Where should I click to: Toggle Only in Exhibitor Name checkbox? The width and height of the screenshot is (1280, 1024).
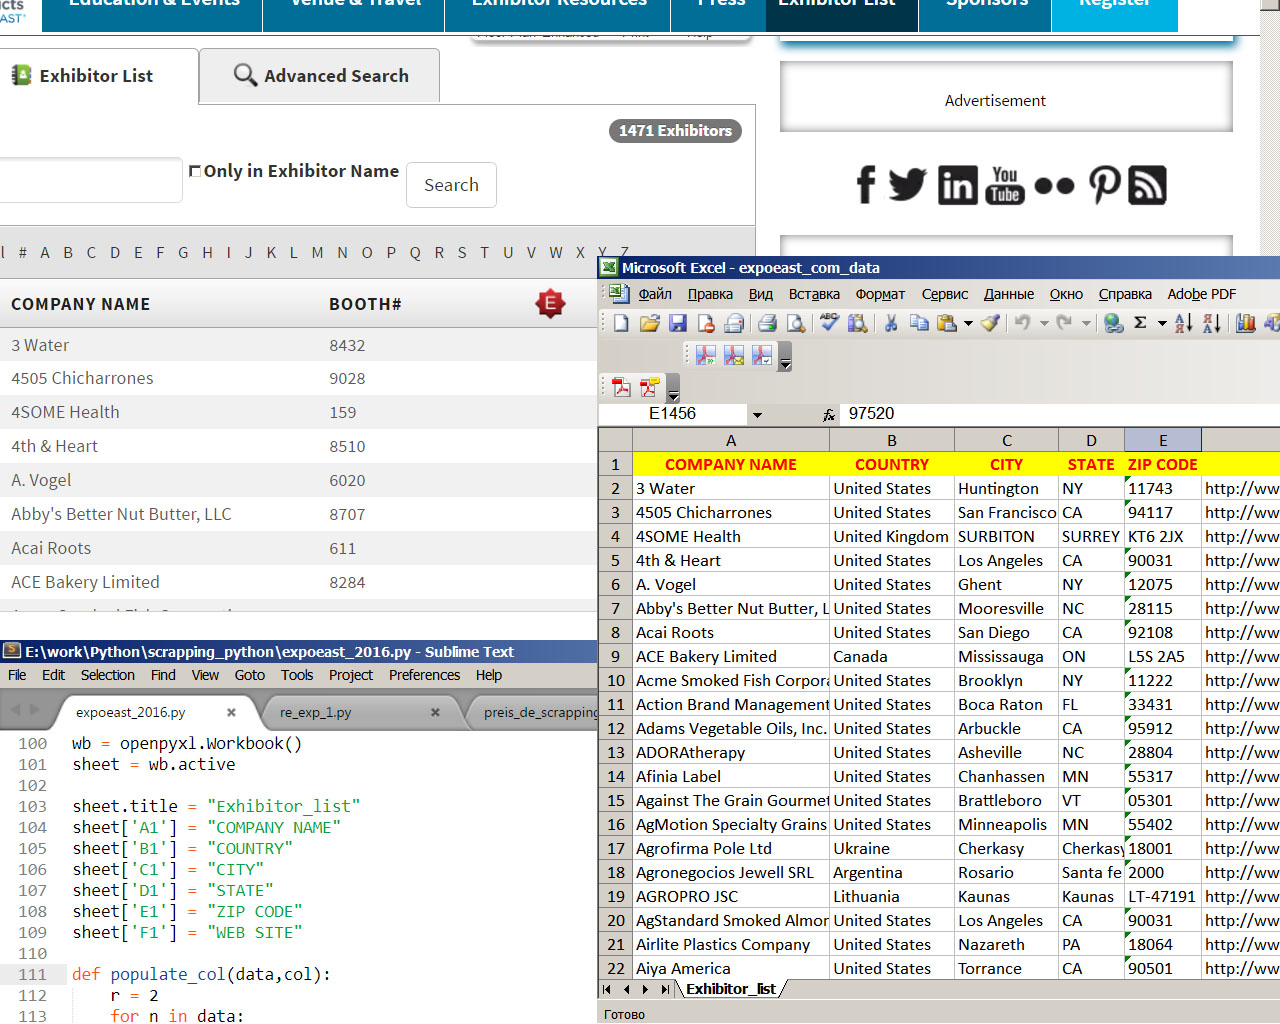[195, 171]
